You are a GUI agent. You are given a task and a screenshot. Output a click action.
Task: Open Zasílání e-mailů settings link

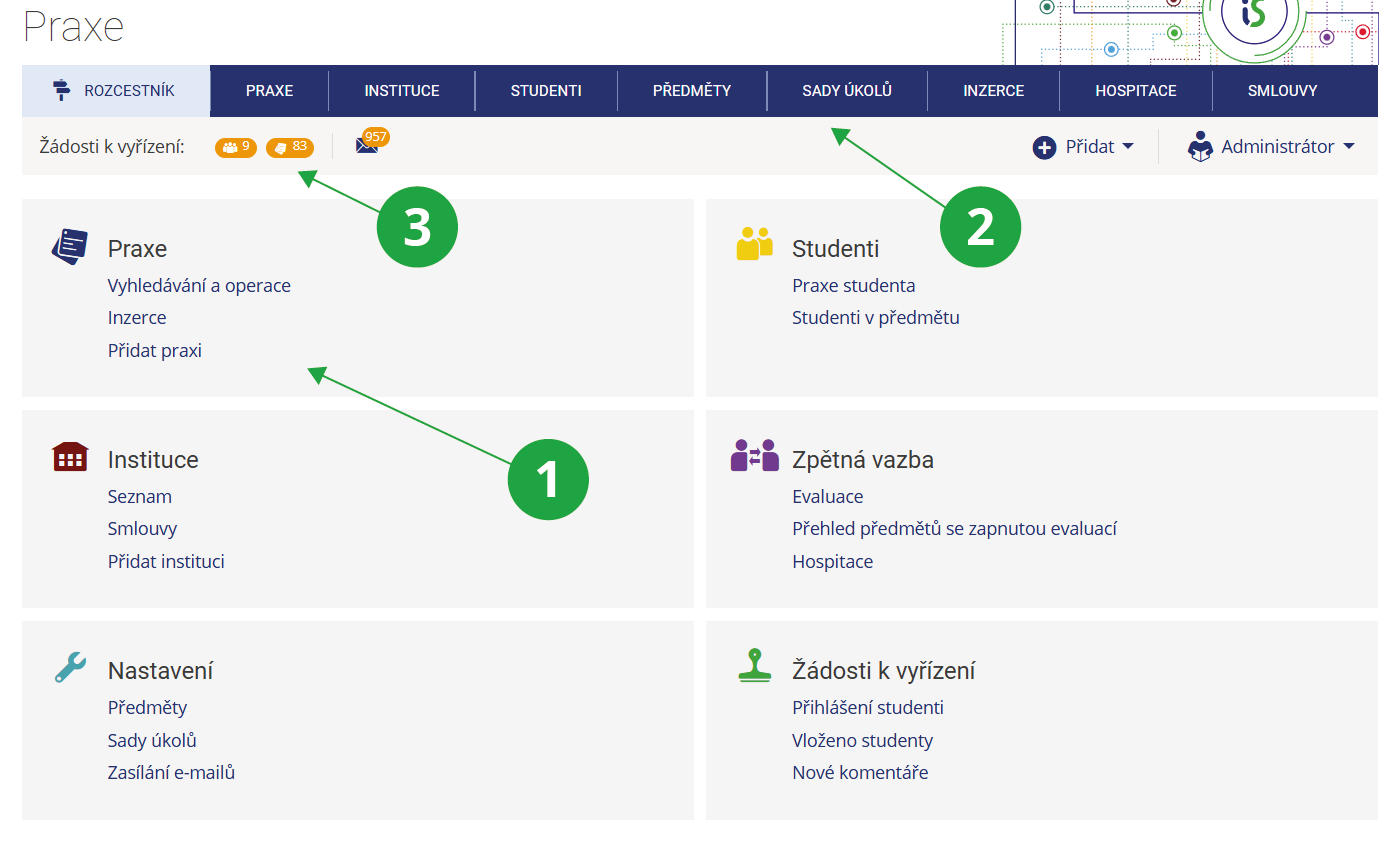pos(171,773)
